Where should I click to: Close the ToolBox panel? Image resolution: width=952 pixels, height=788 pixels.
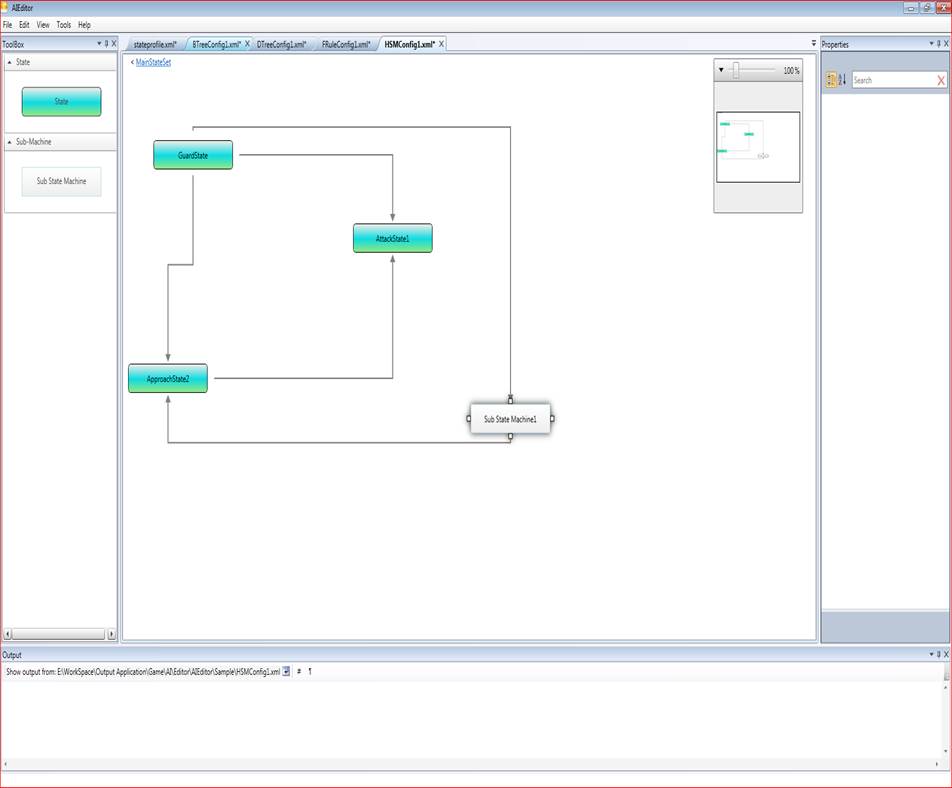point(114,44)
